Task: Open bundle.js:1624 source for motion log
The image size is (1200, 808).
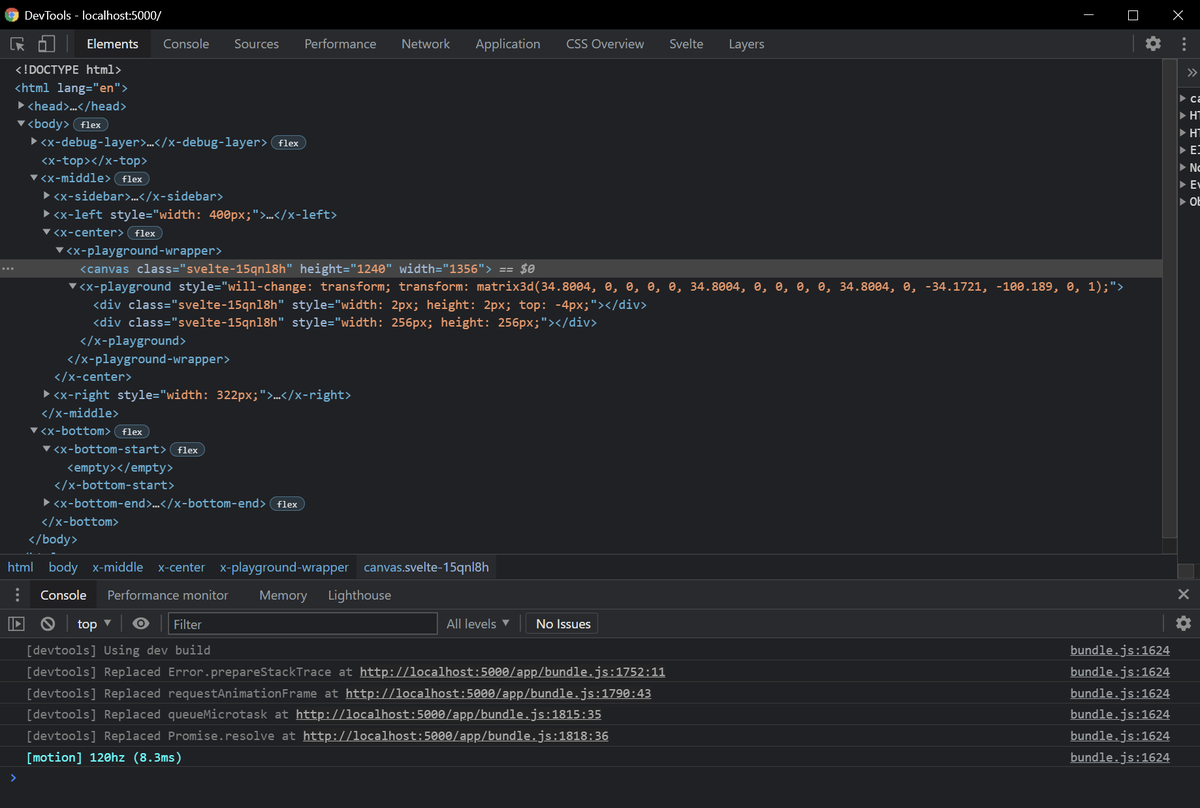Action: 1119,757
